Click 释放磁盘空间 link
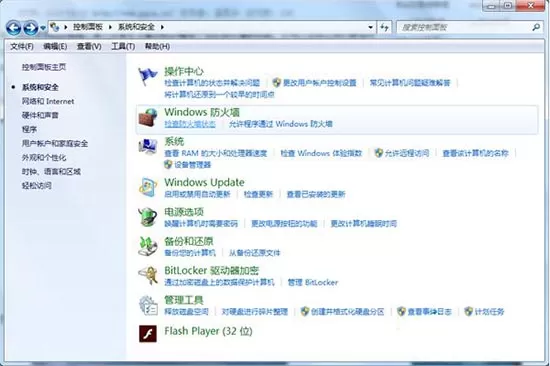 (x=186, y=312)
